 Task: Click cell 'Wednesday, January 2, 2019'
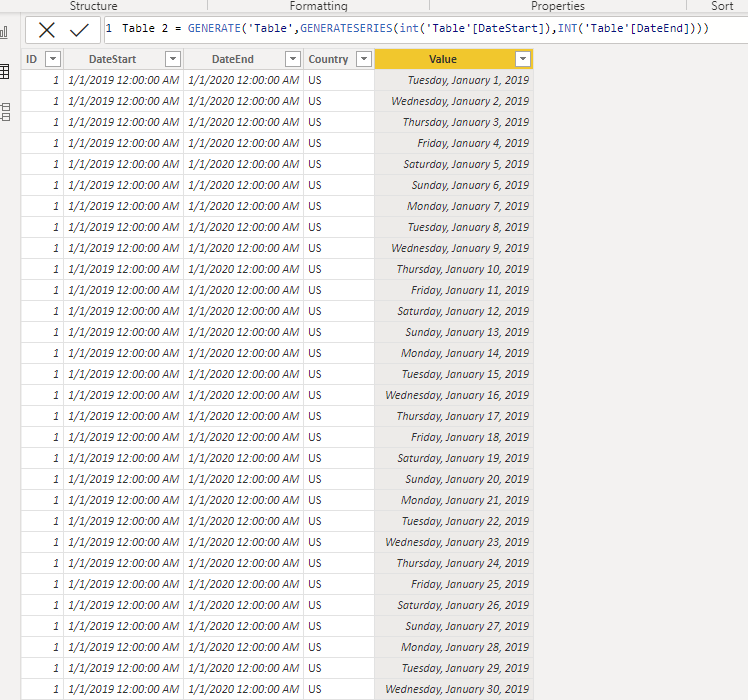[x=454, y=101]
